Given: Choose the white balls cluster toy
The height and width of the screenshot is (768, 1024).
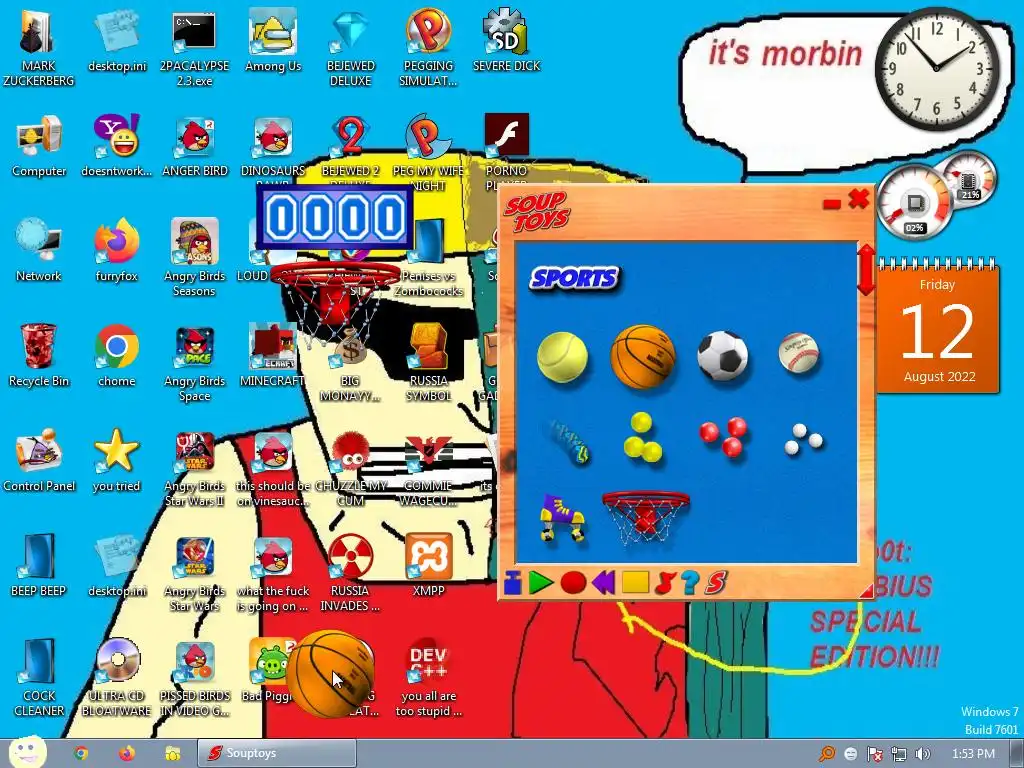Looking at the screenshot, I should coord(803,439).
